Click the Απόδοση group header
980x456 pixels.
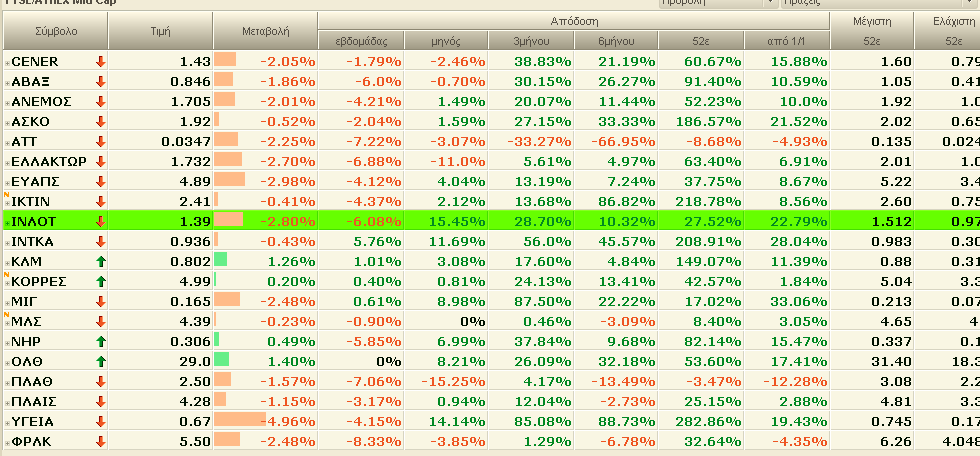(x=574, y=21)
